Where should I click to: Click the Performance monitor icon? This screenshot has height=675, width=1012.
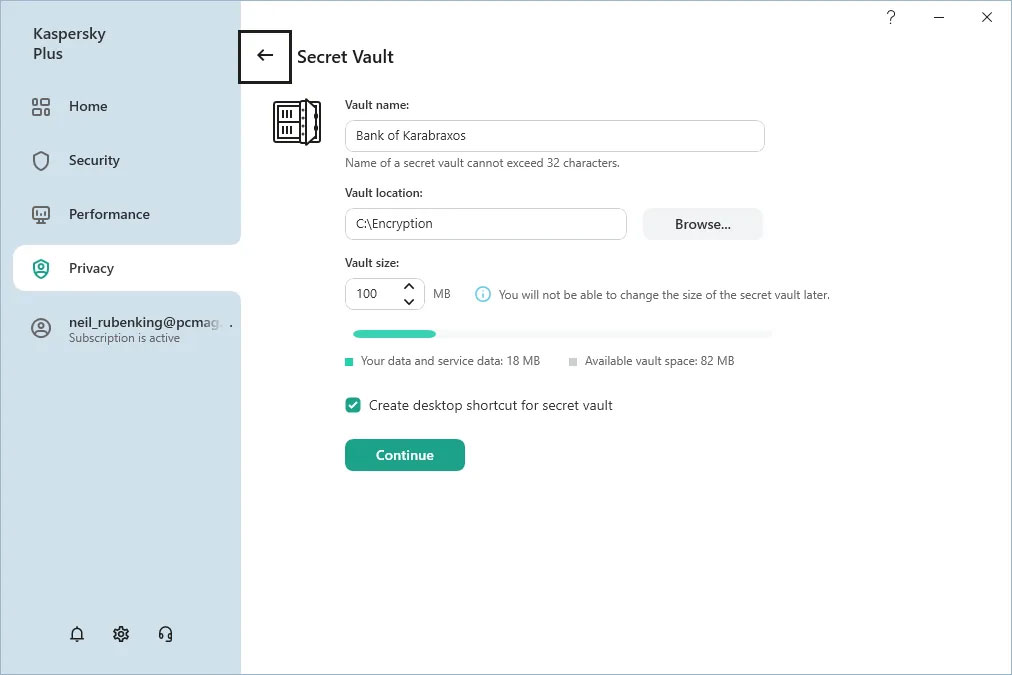point(41,214)
